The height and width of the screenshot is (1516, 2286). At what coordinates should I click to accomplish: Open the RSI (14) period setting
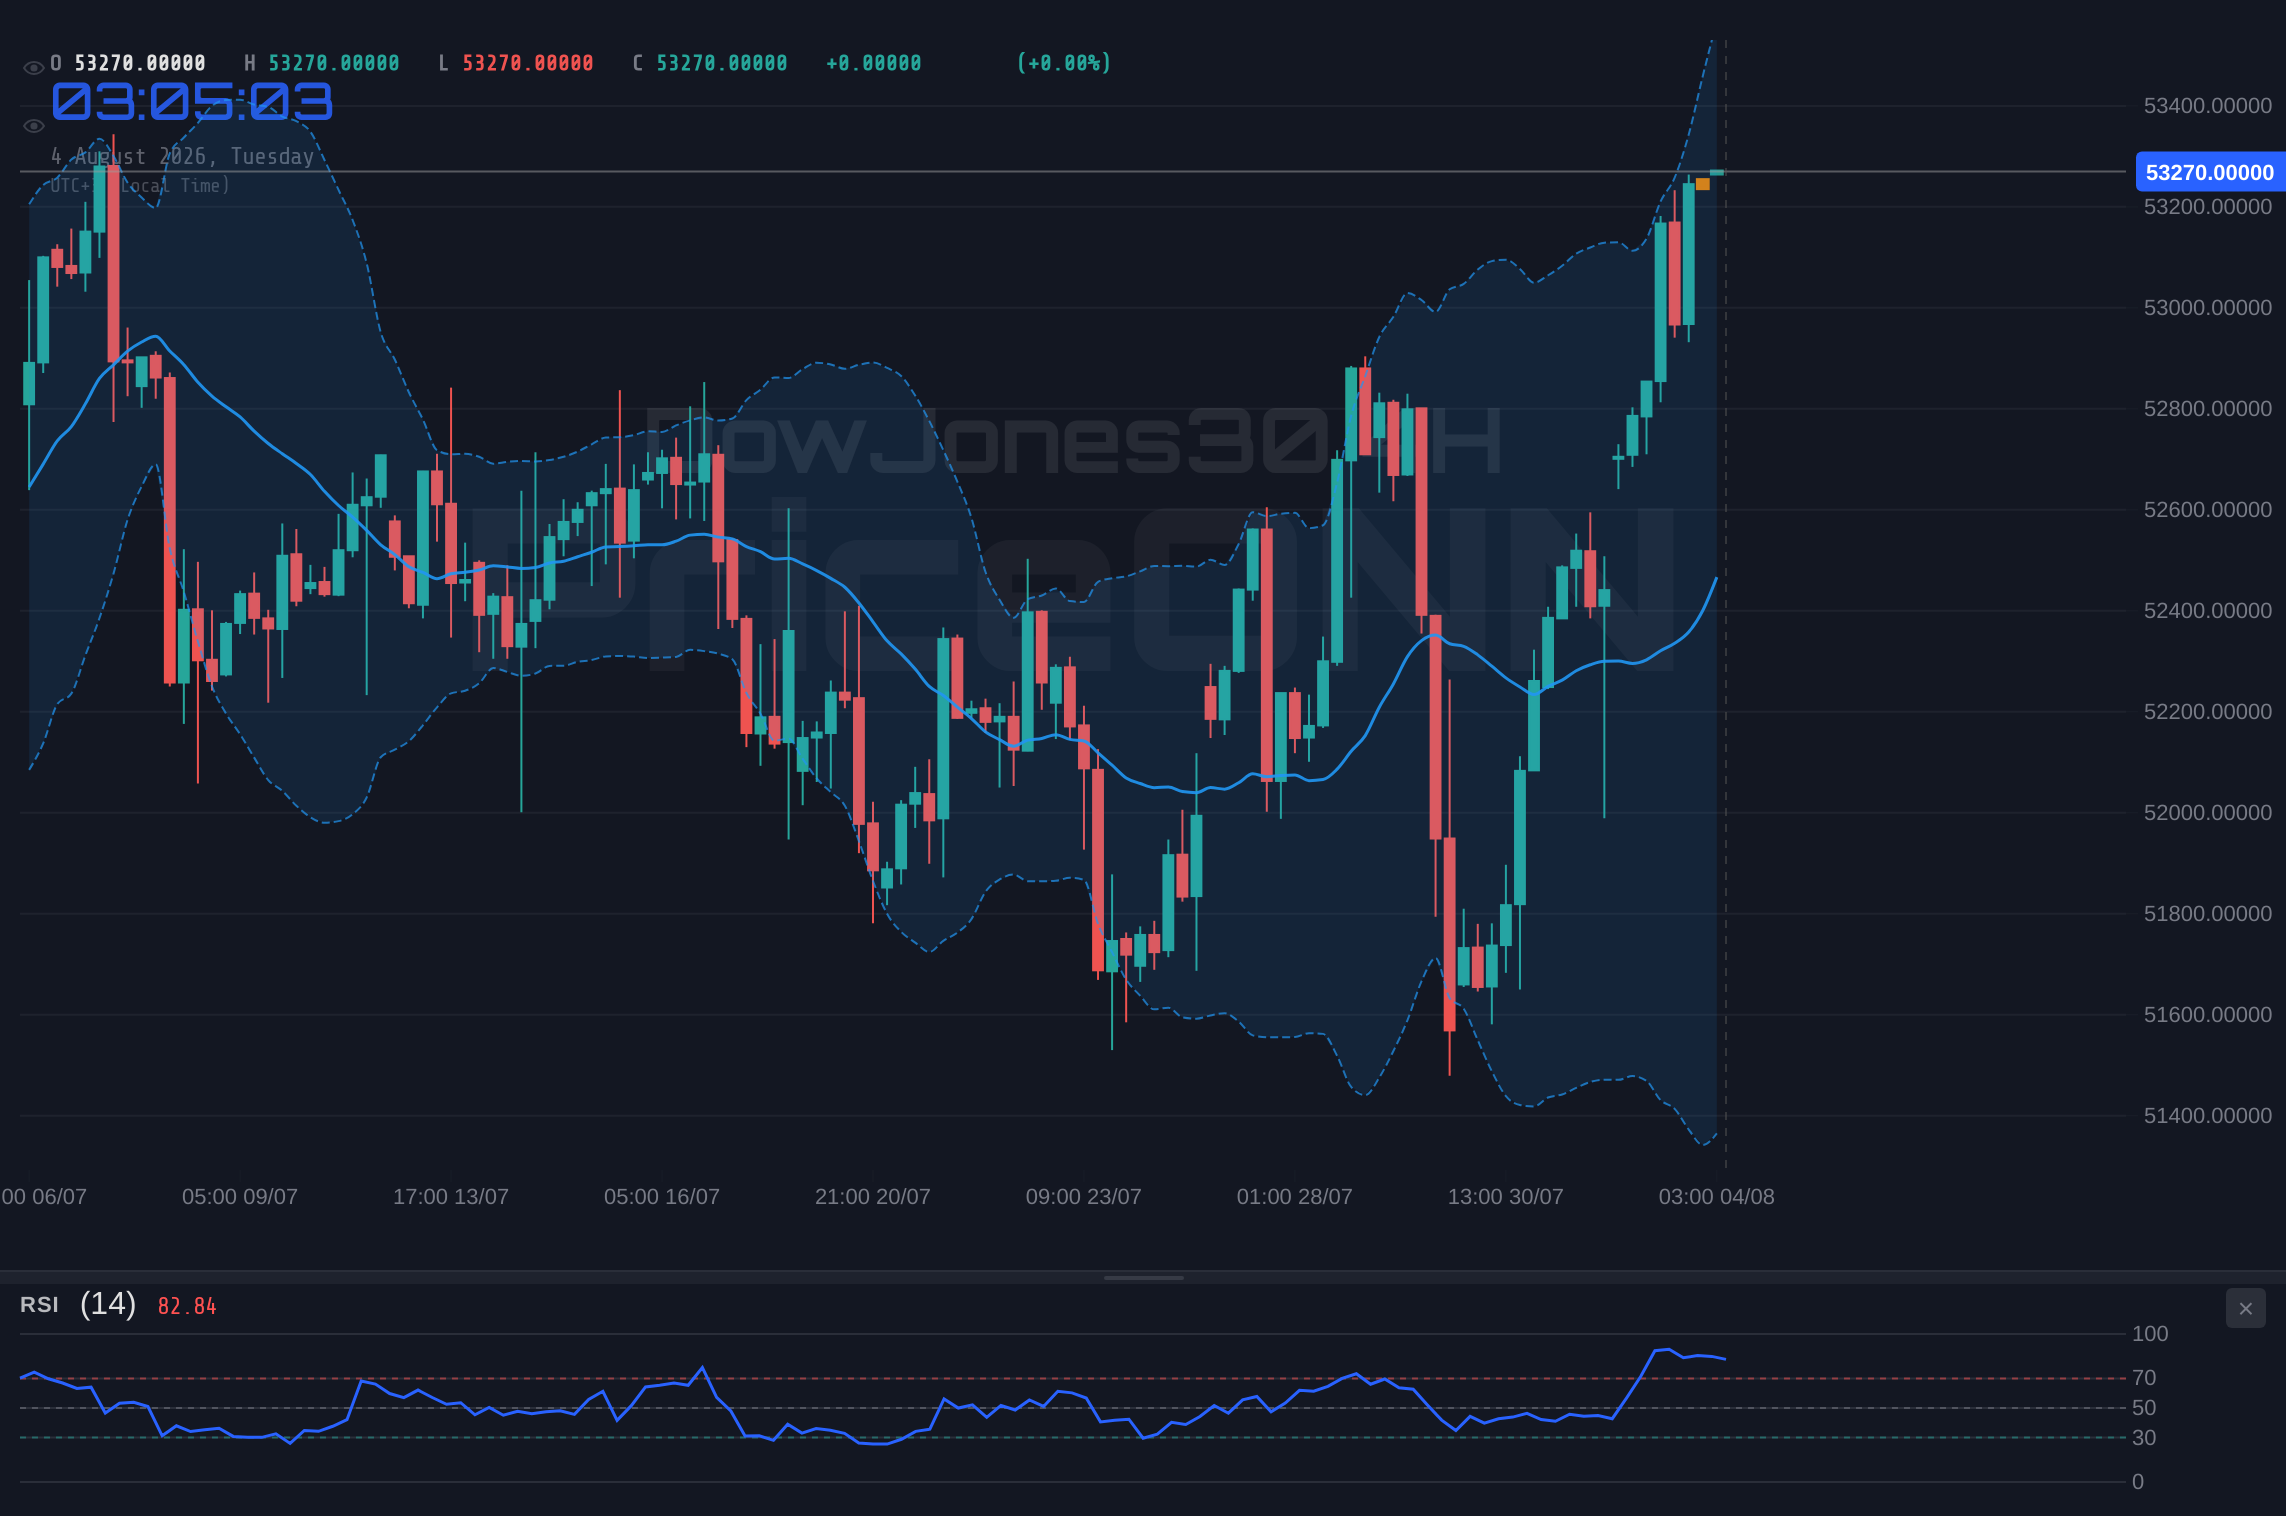click(108, 1304)
